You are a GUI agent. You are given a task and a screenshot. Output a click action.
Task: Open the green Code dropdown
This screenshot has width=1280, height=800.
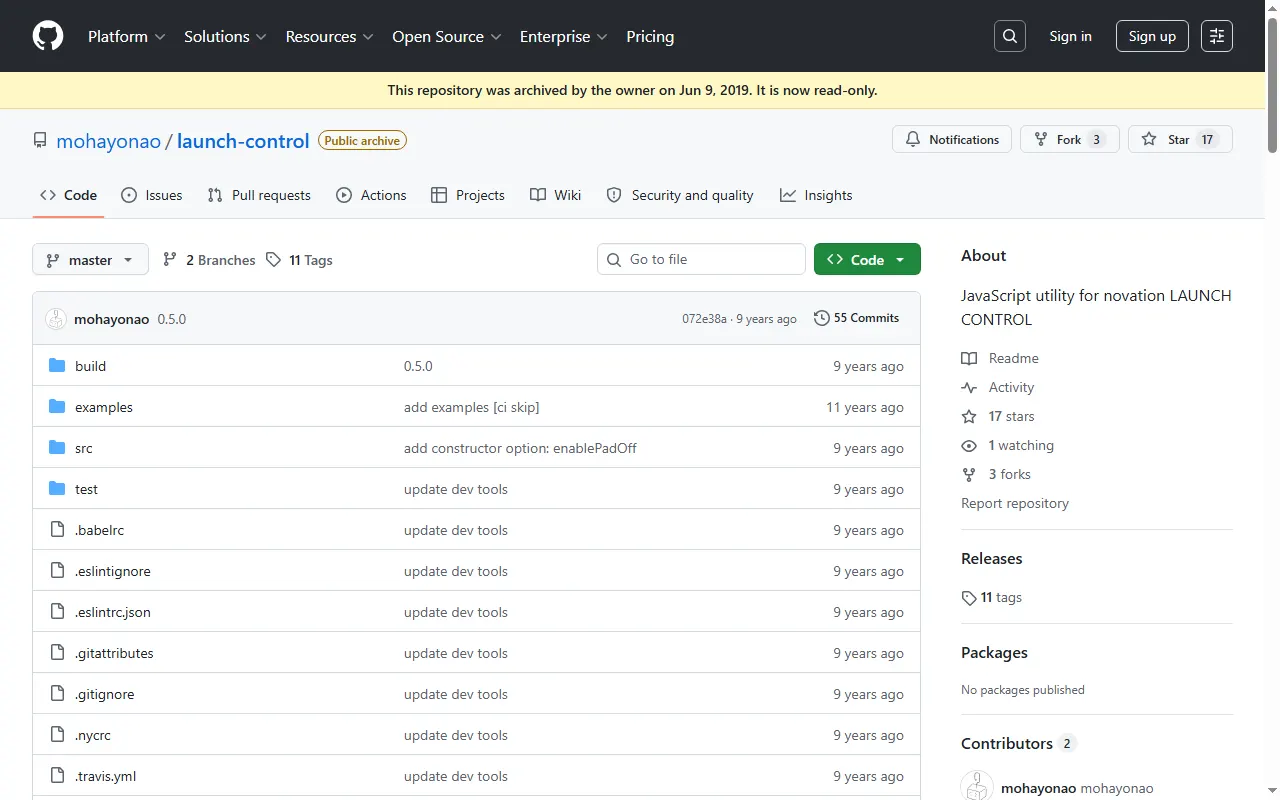pos(867,260)
